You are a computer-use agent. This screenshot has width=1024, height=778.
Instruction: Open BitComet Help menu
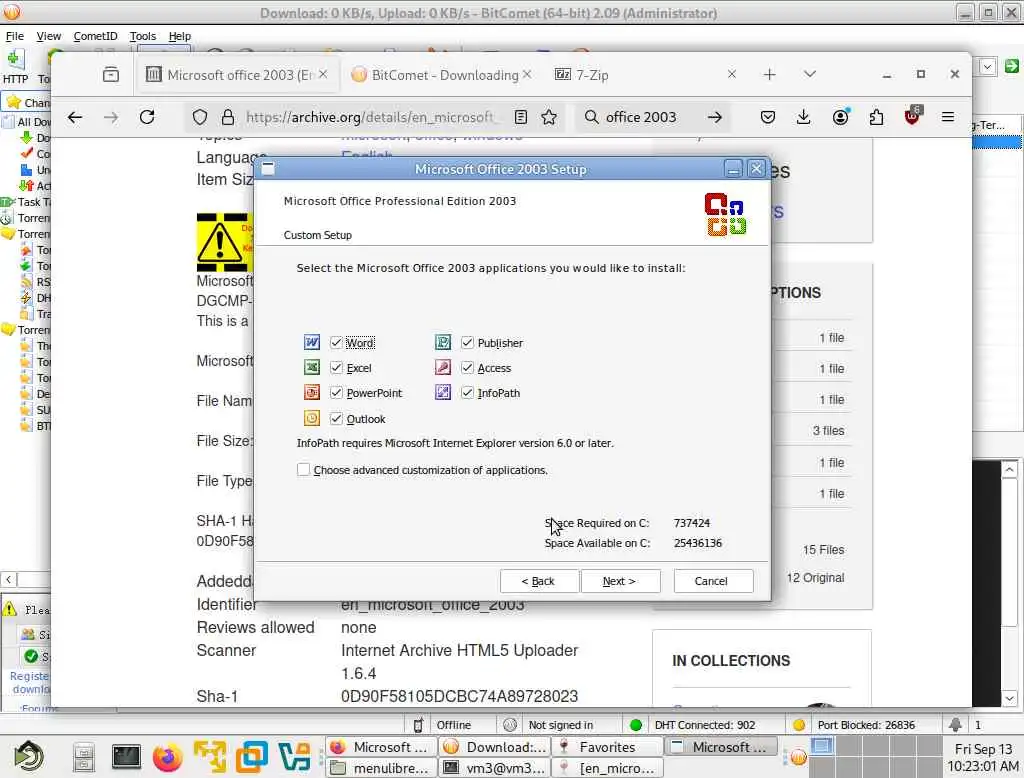pyautogui.click(x=180, y=36)
